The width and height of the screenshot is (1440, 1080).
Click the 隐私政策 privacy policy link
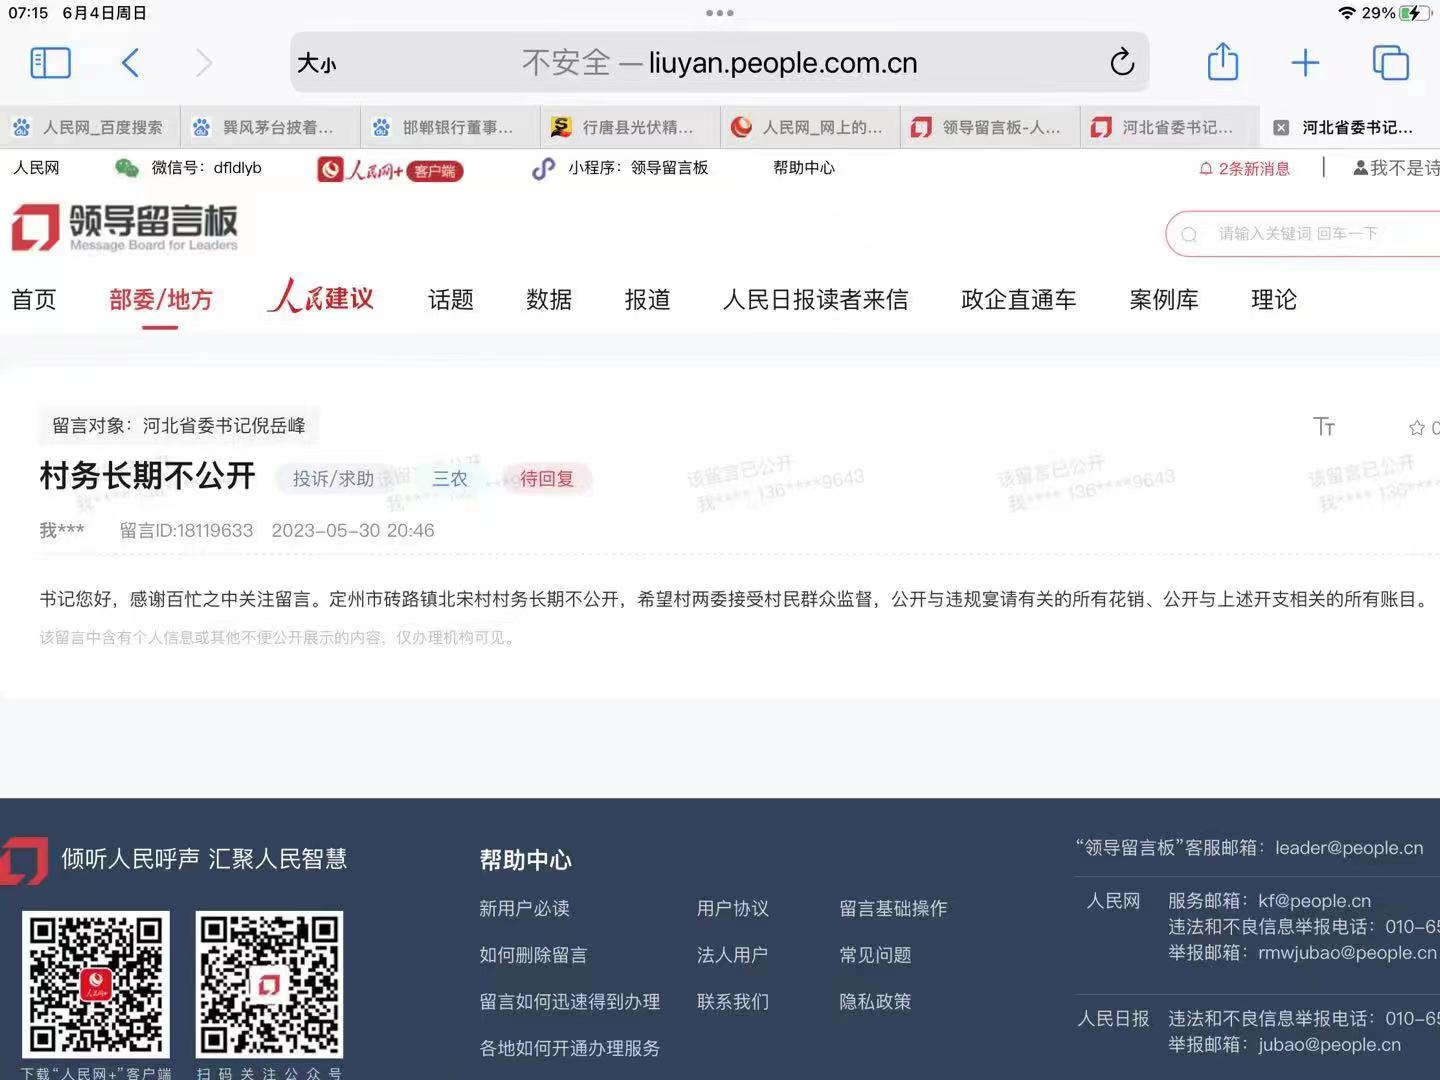click(875, 1001)
